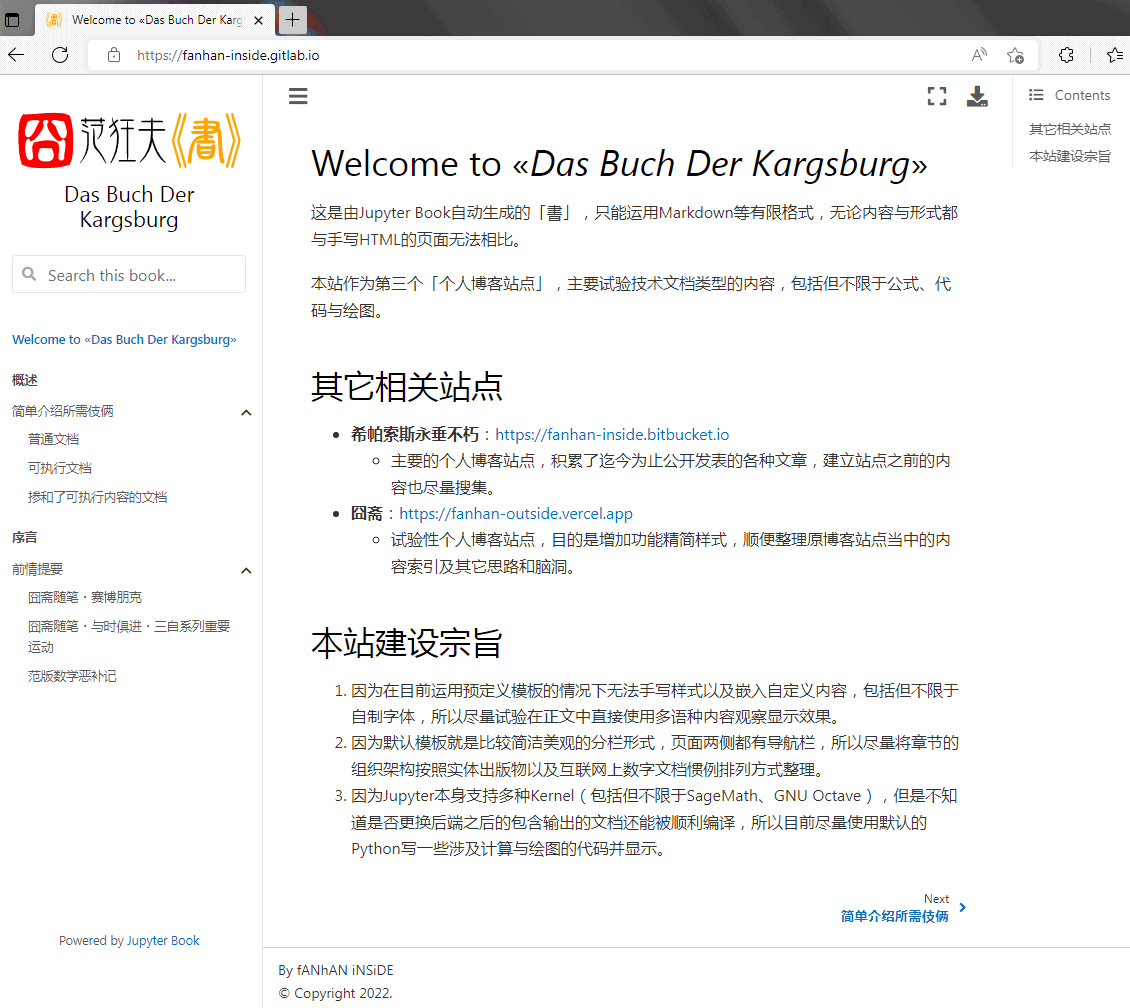
Task: Focus the Search this book field
Action: (129, 275)
